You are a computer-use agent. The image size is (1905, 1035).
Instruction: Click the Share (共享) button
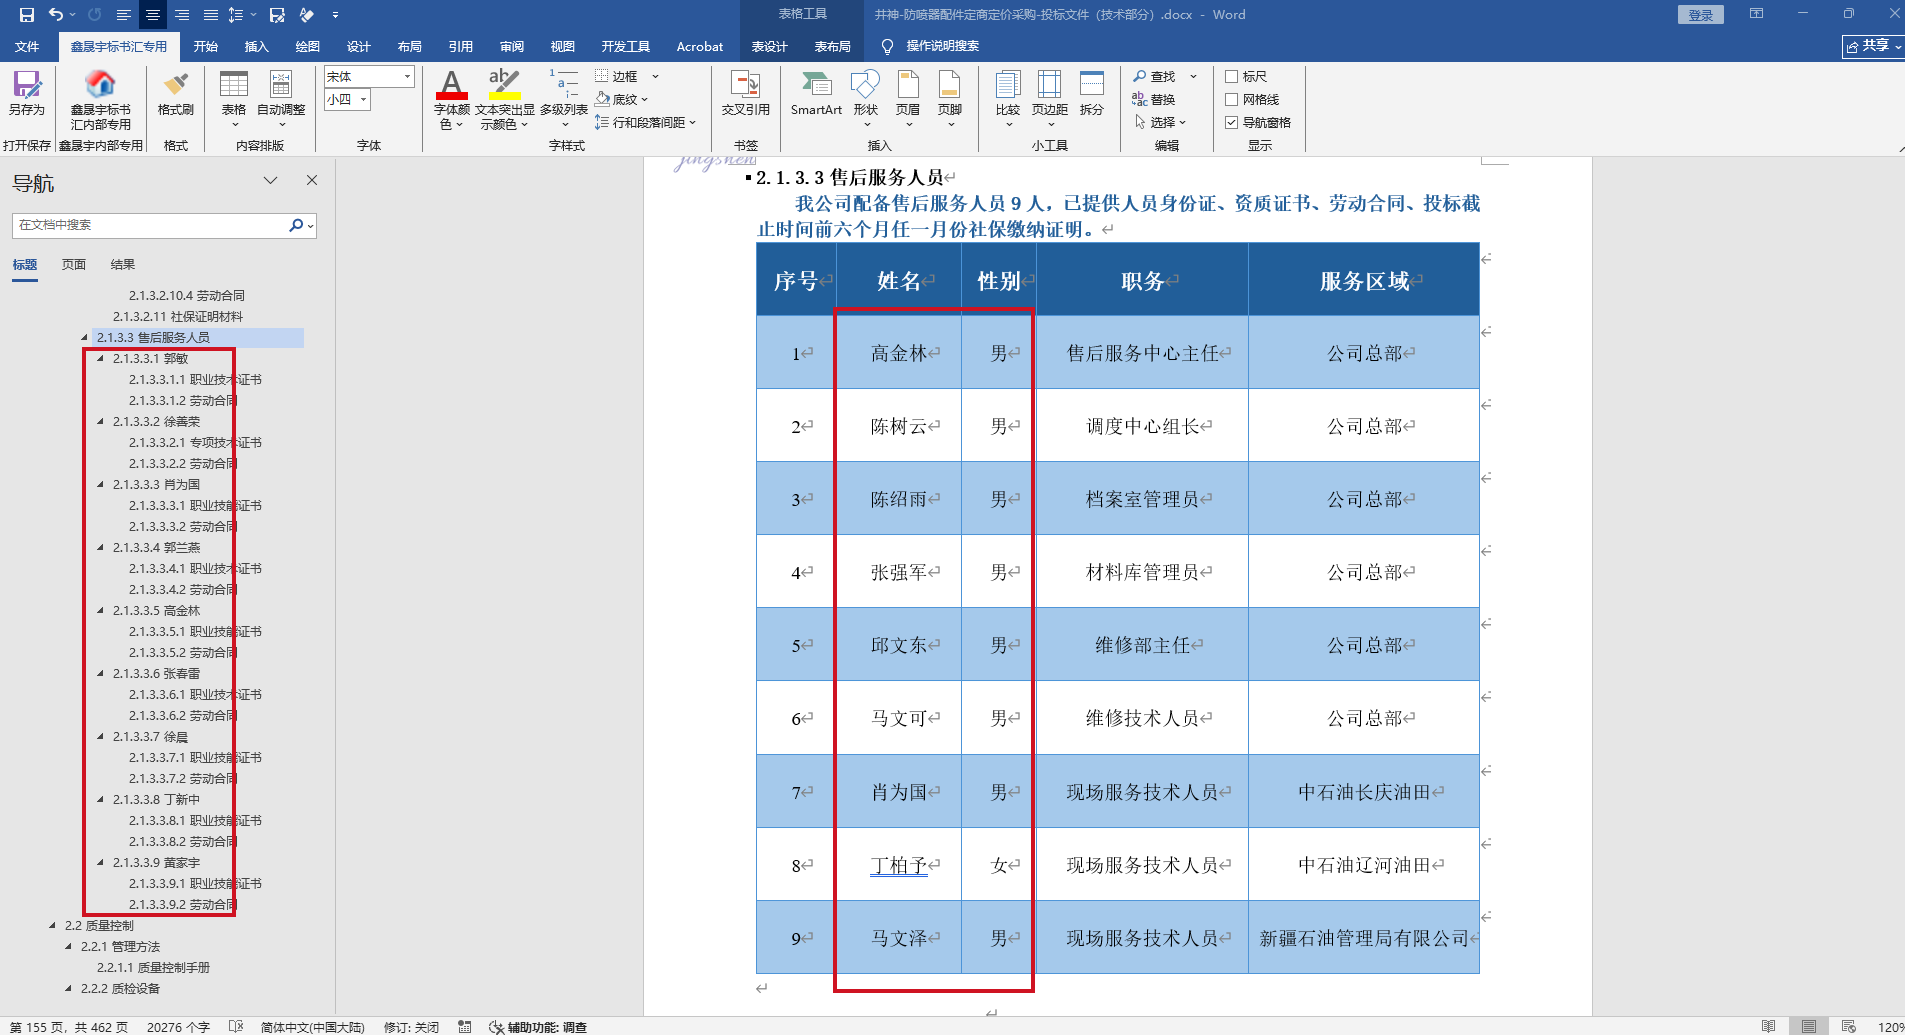(1871, 46)
